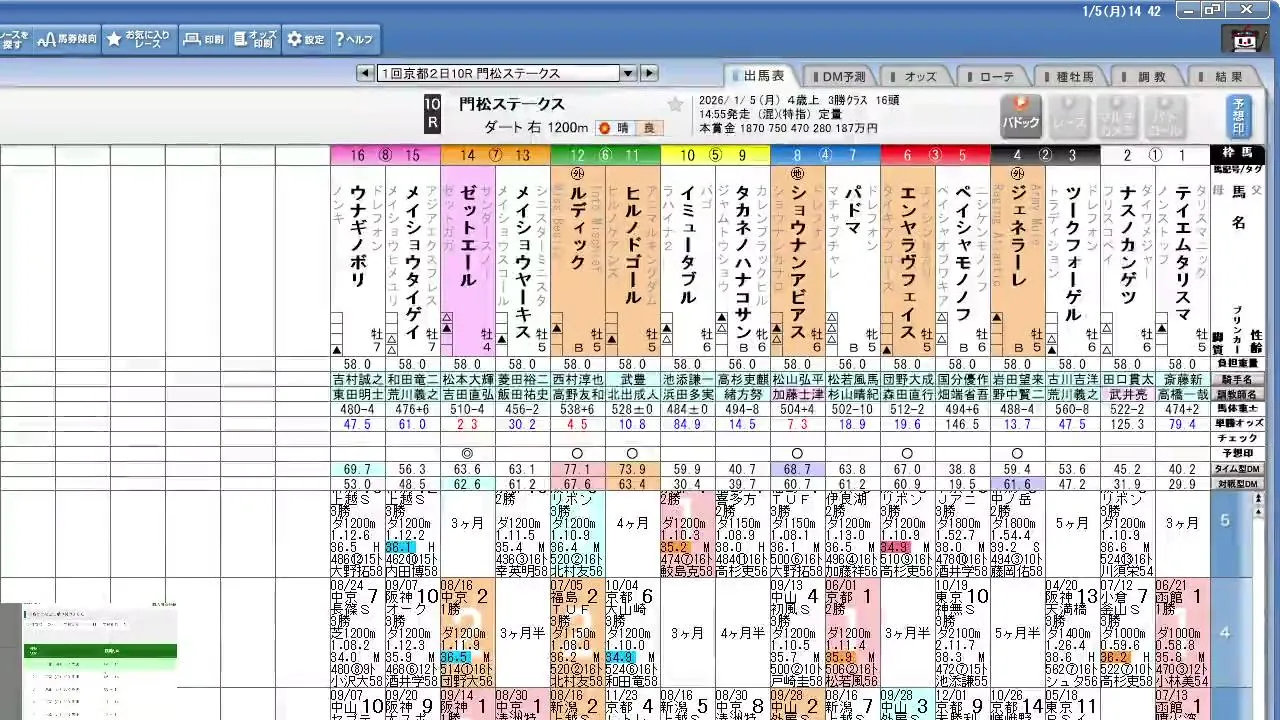Open the ヘルプ help item
1280x720 pixels.
click(x=353, y=39)
